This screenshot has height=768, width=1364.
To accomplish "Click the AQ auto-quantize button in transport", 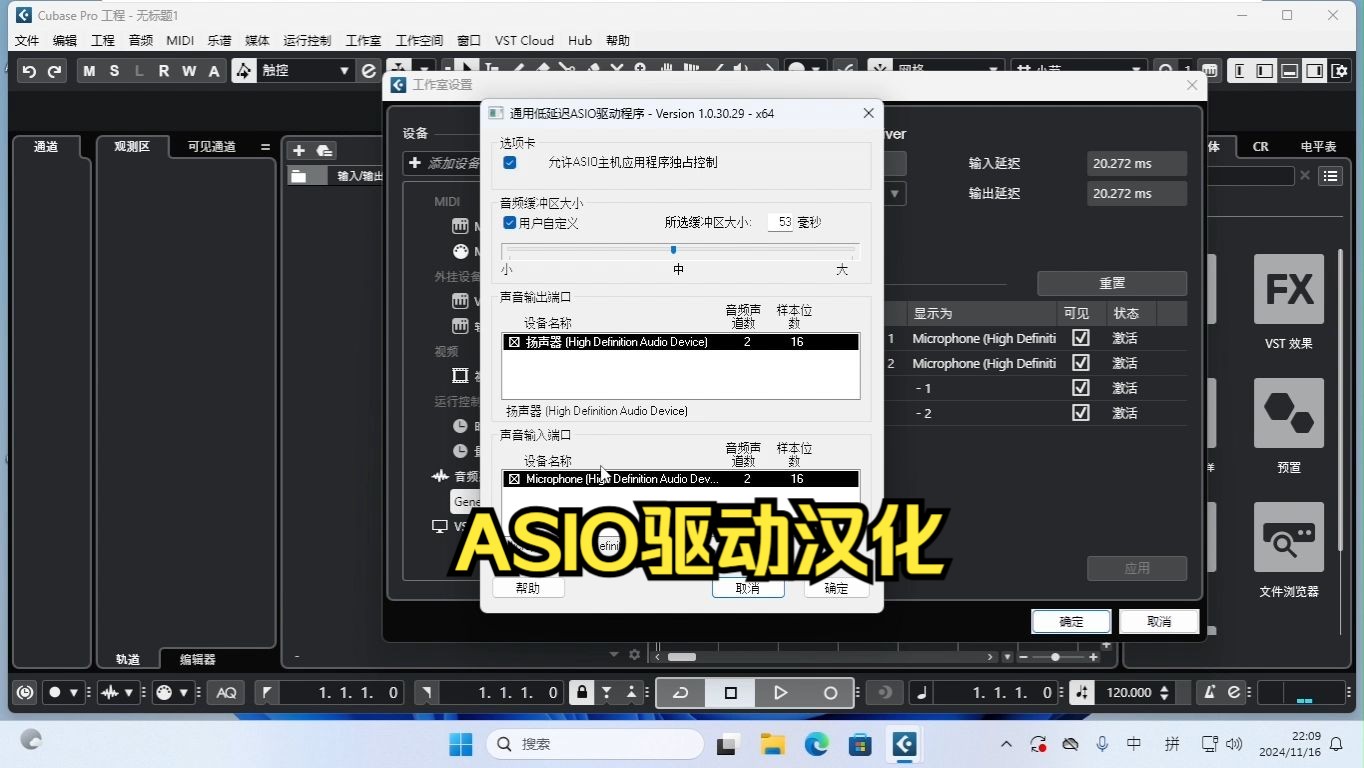I will [226, 692].
